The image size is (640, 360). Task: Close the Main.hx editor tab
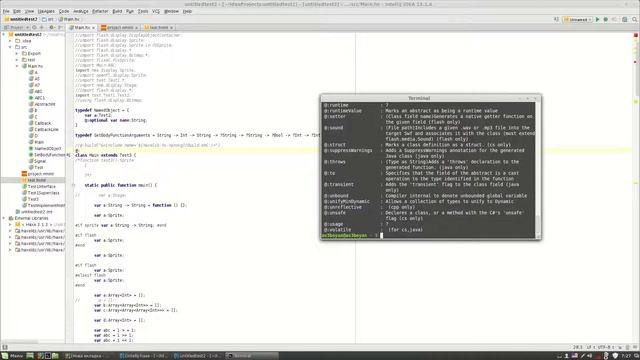93,28
